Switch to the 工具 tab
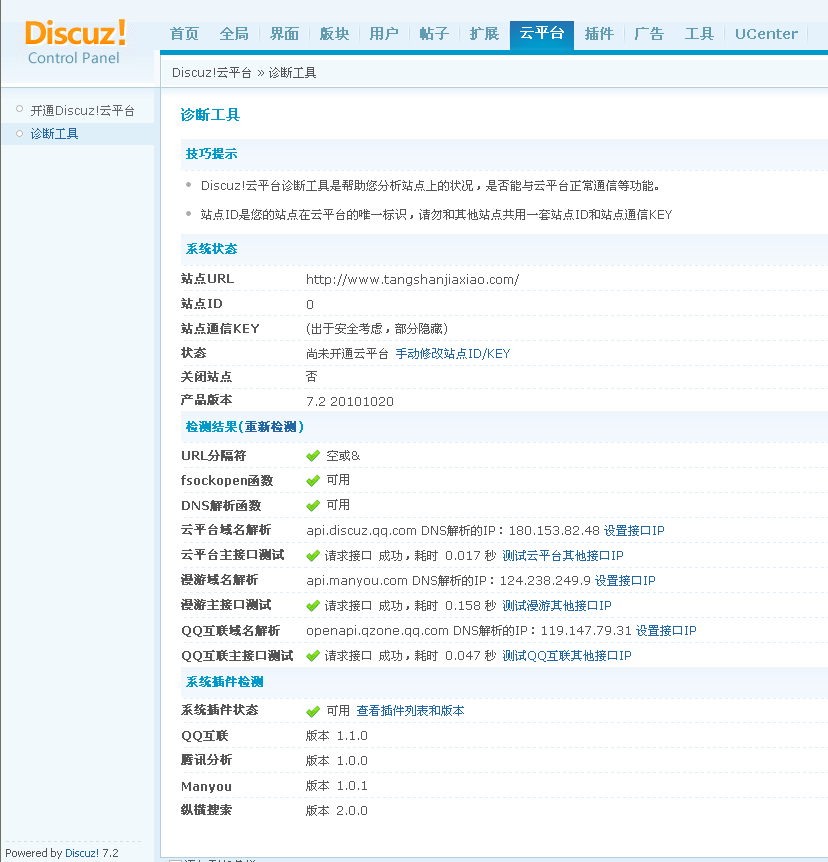The height and width of the screenshot is (862, 828). 699,34
